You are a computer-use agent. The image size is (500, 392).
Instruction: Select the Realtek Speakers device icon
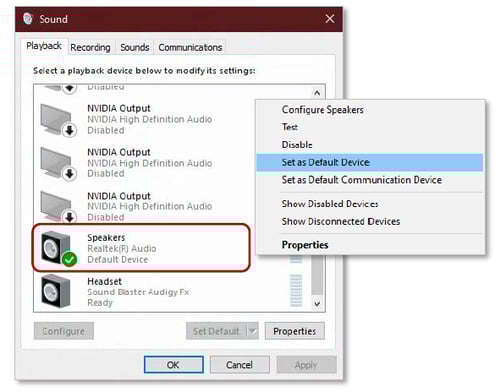click(x=58, y=248)
